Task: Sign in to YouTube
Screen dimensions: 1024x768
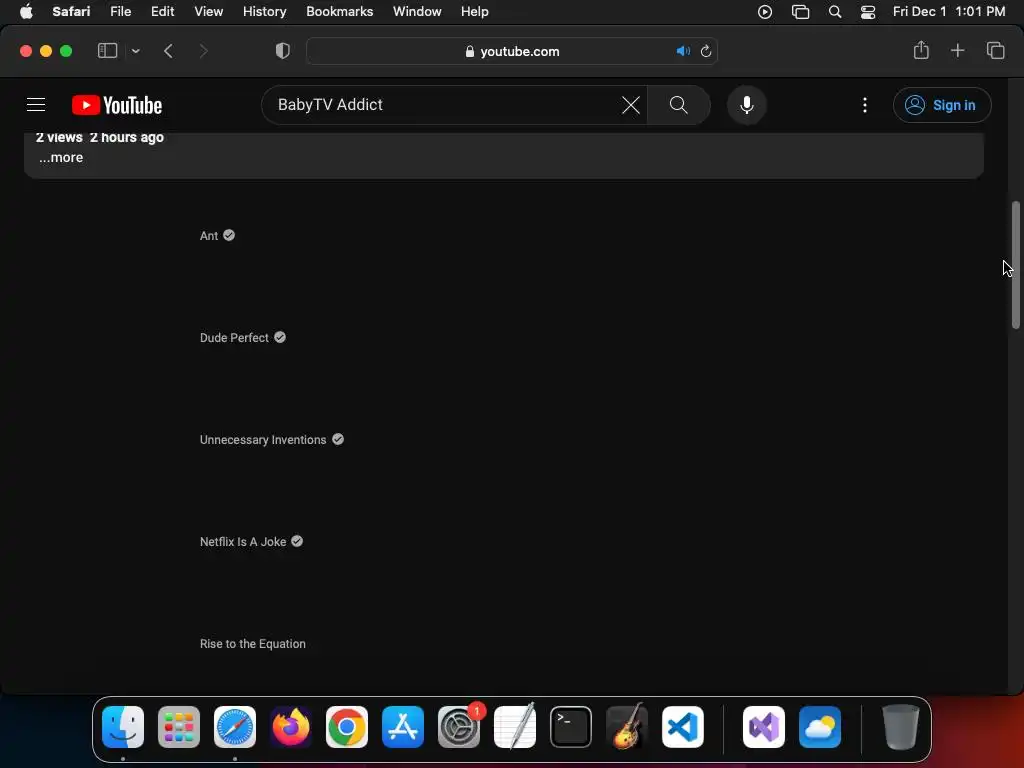Action: [x=942, y=105]
